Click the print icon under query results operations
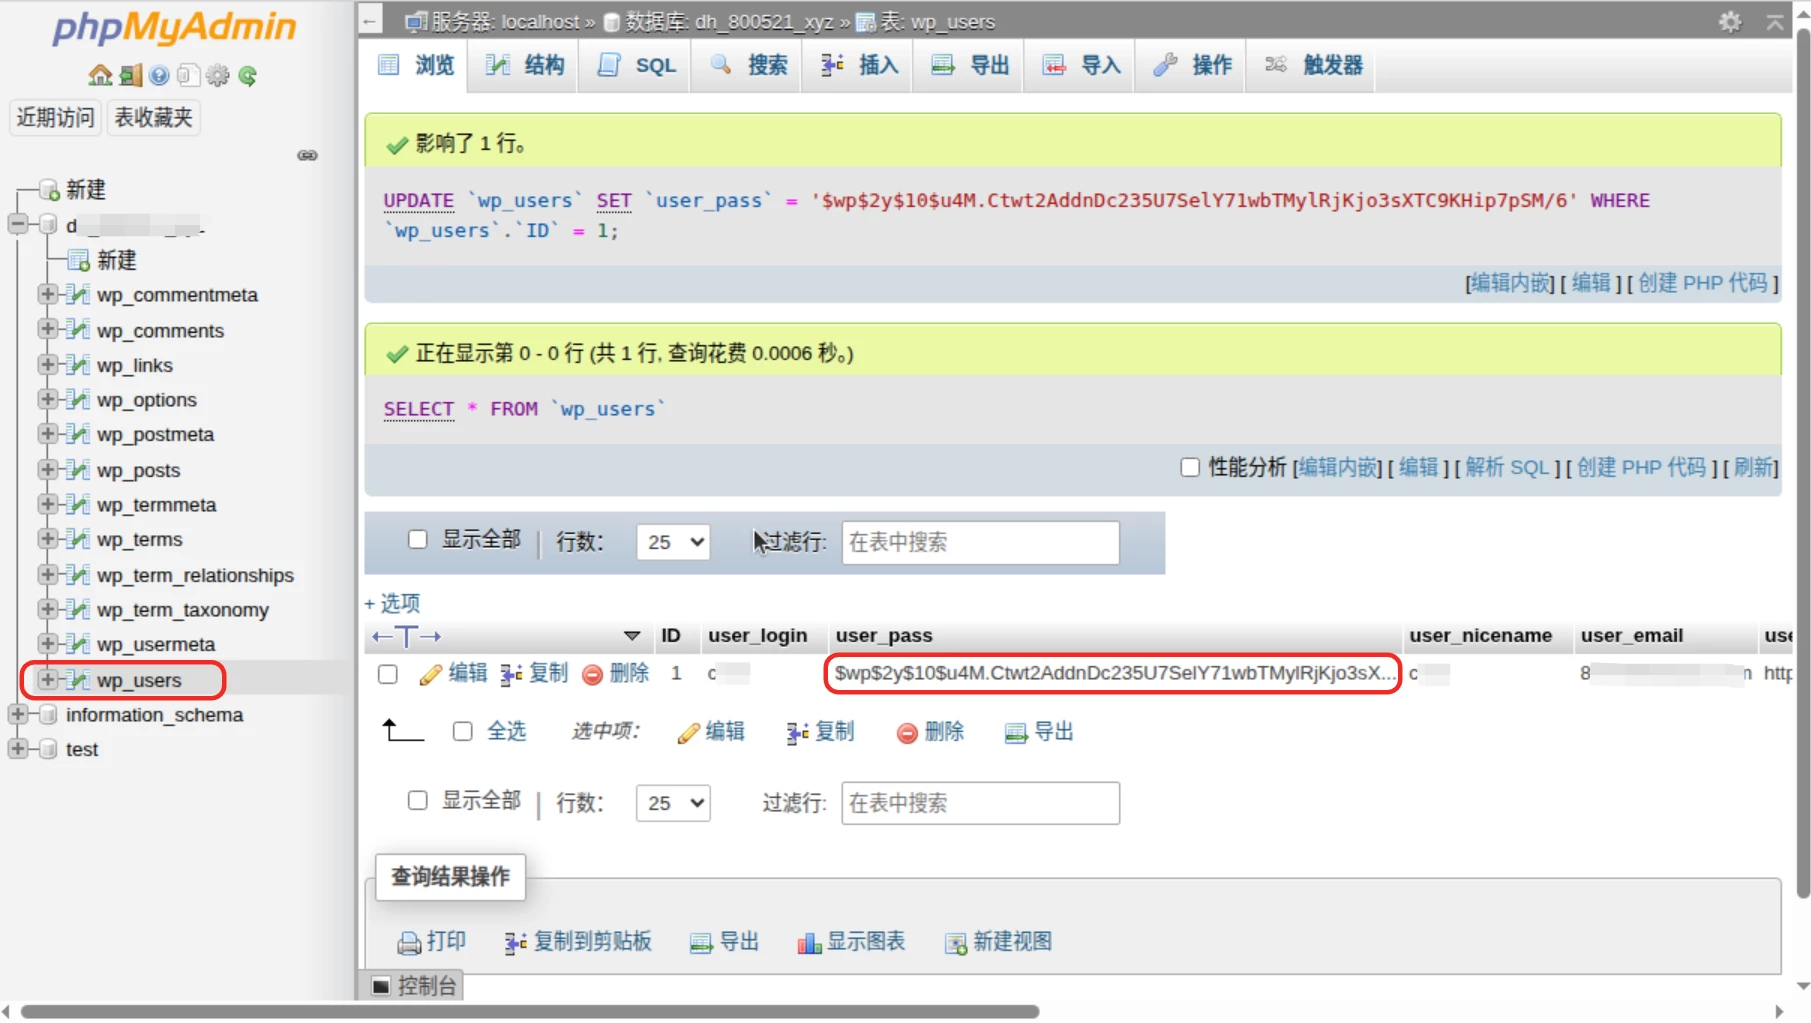1811x1023 pixels. point(409,943)
